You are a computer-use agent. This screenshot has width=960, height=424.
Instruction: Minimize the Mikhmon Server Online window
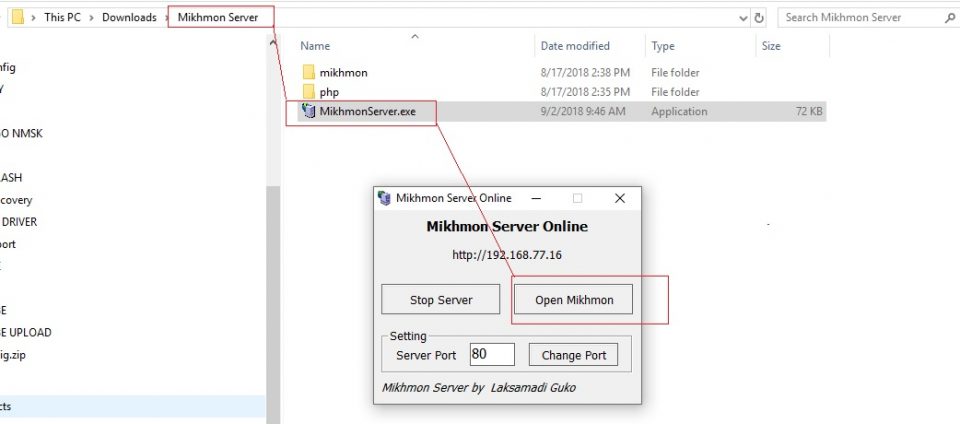[536, 198]
